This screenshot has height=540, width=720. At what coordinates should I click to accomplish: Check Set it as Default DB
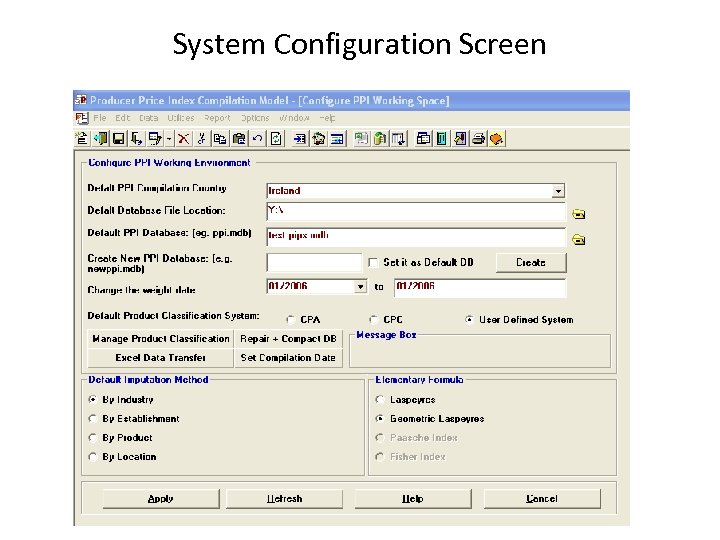pos(373,263)
